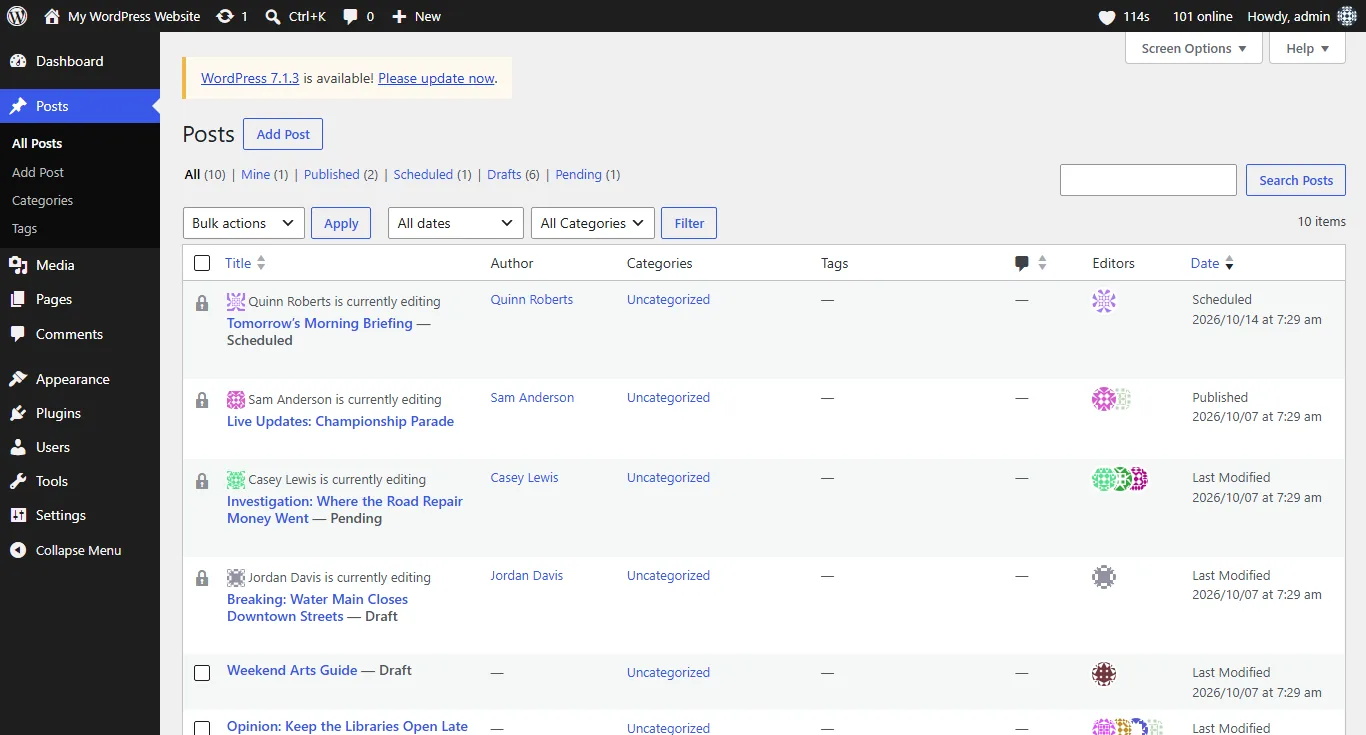This screenshot has width=1366, height=735.
Task: Click author link Quinn Roberts
Action: [x=532, y=299]
